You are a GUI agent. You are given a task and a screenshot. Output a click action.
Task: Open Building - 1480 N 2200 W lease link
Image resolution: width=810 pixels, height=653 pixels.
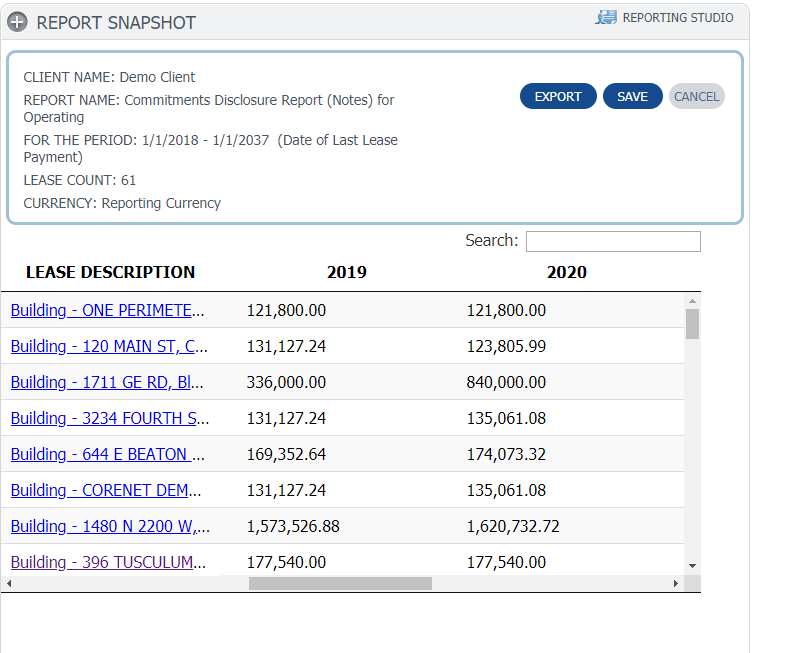(109, 526)
